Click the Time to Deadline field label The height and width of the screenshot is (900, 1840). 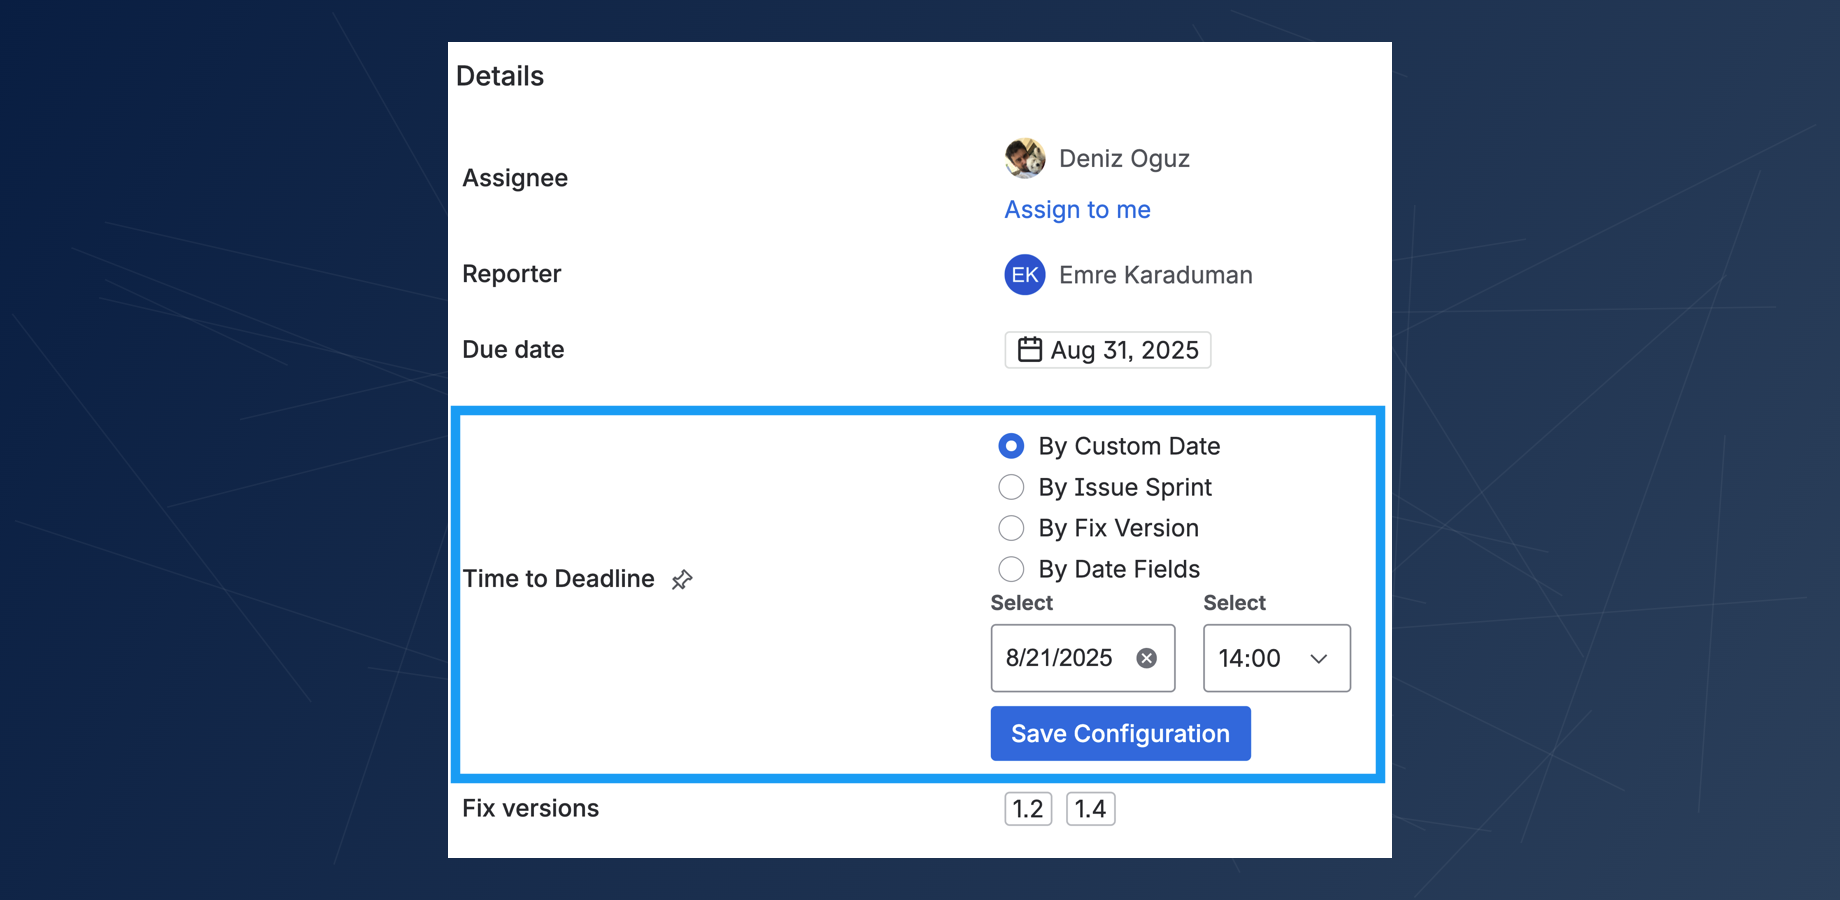pos(558,579)
